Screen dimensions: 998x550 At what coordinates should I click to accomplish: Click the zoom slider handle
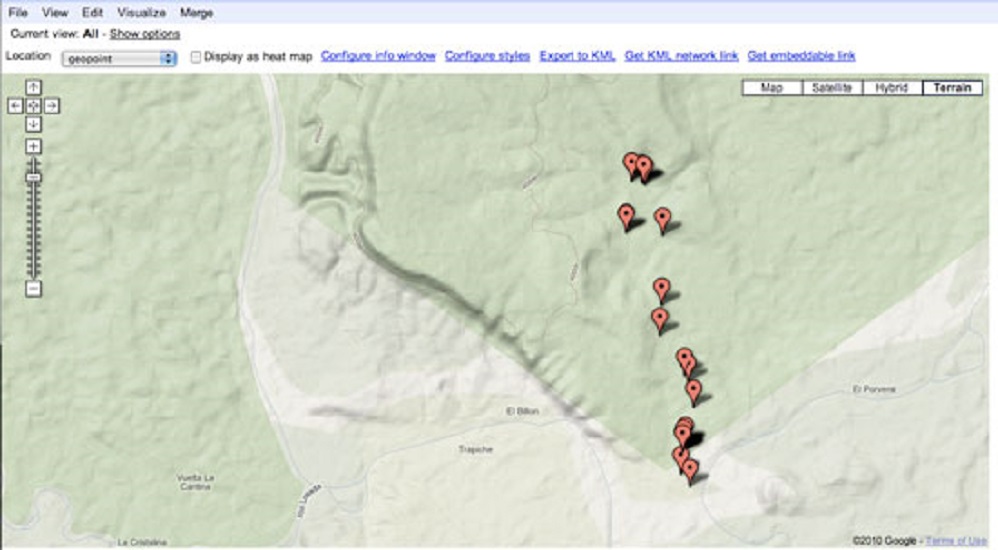[33, 178]
